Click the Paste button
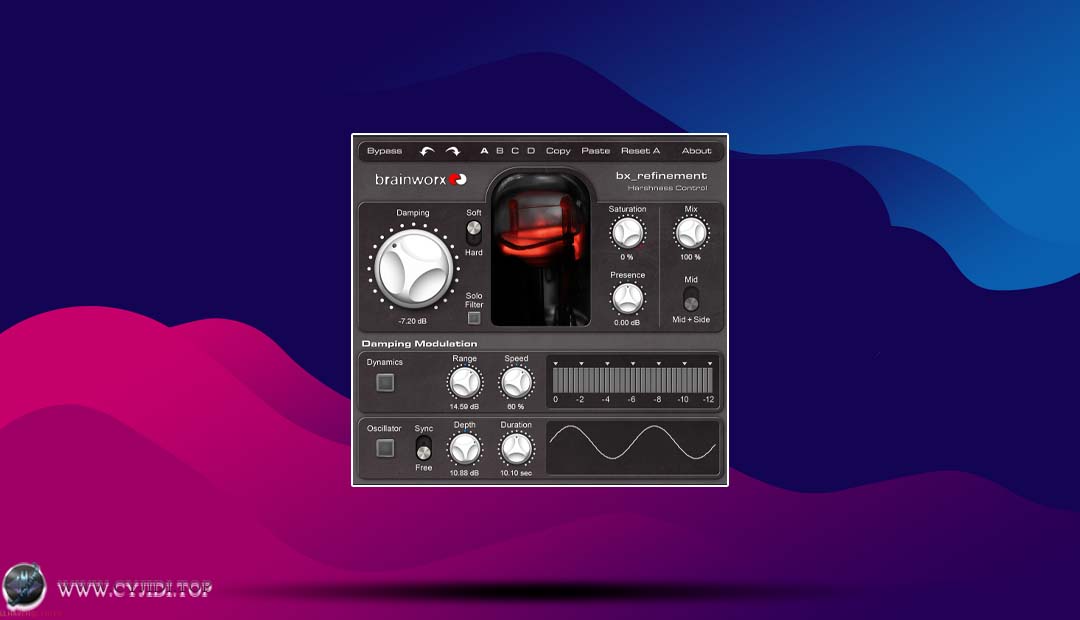Screen dimensions: 1080x620 [x=596, y=151]
